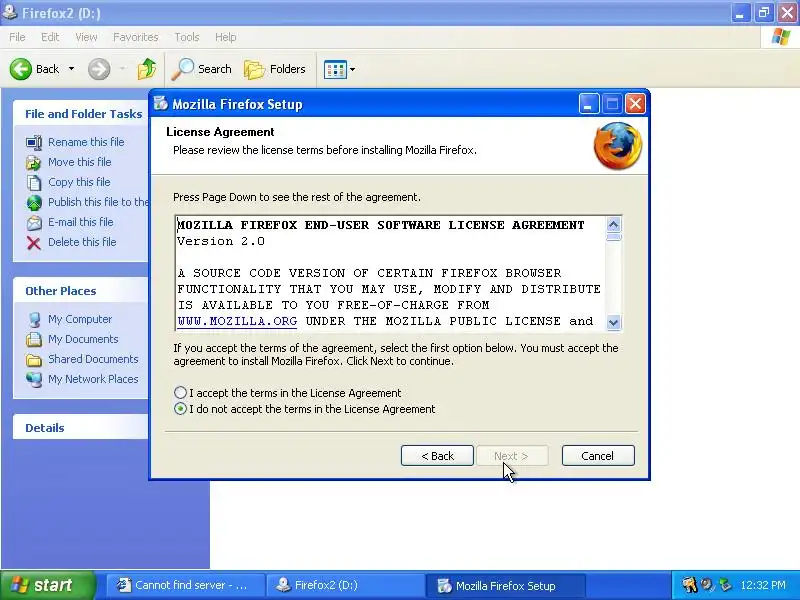Click the green Back arrow icon in Explorer toolbar
The image size is (800, 600).
point(21,69)
